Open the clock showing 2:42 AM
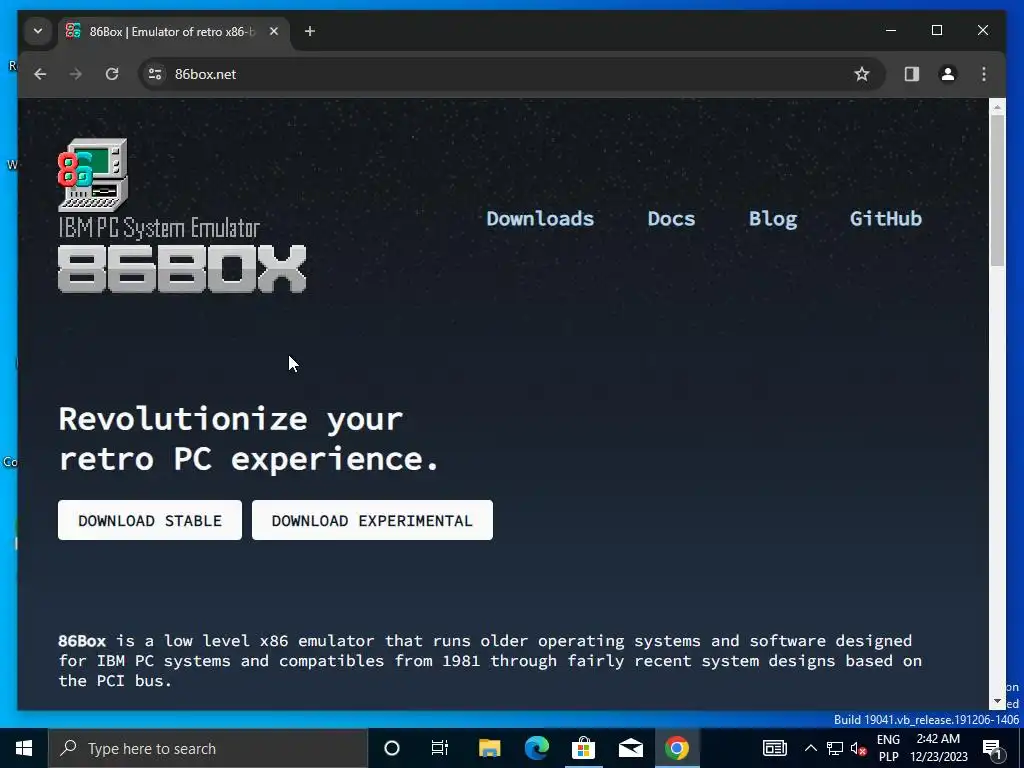Viewport: 1024px width, 768px height. click(938, 748)
